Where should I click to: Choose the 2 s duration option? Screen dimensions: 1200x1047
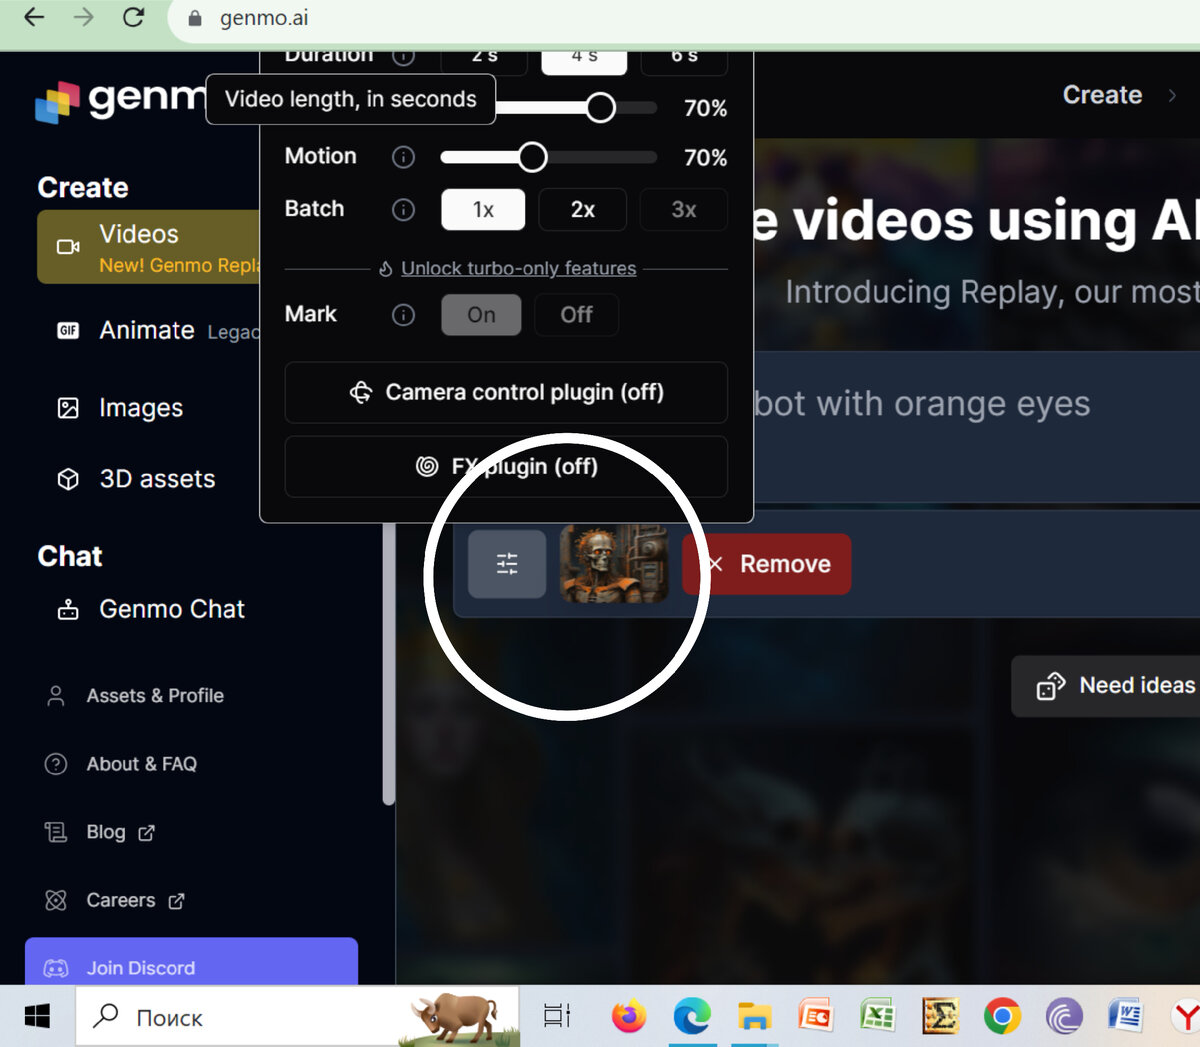(484, 61)
